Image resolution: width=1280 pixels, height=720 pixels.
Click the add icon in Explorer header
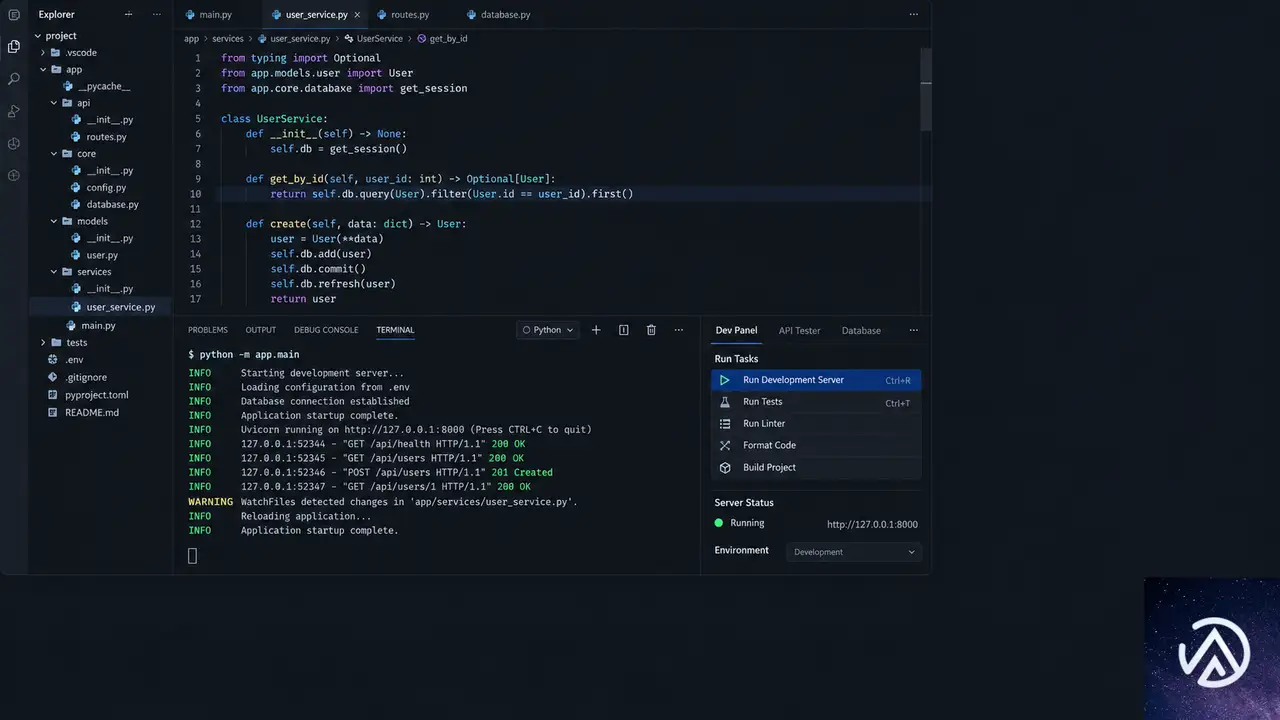[x=128, y=15]
